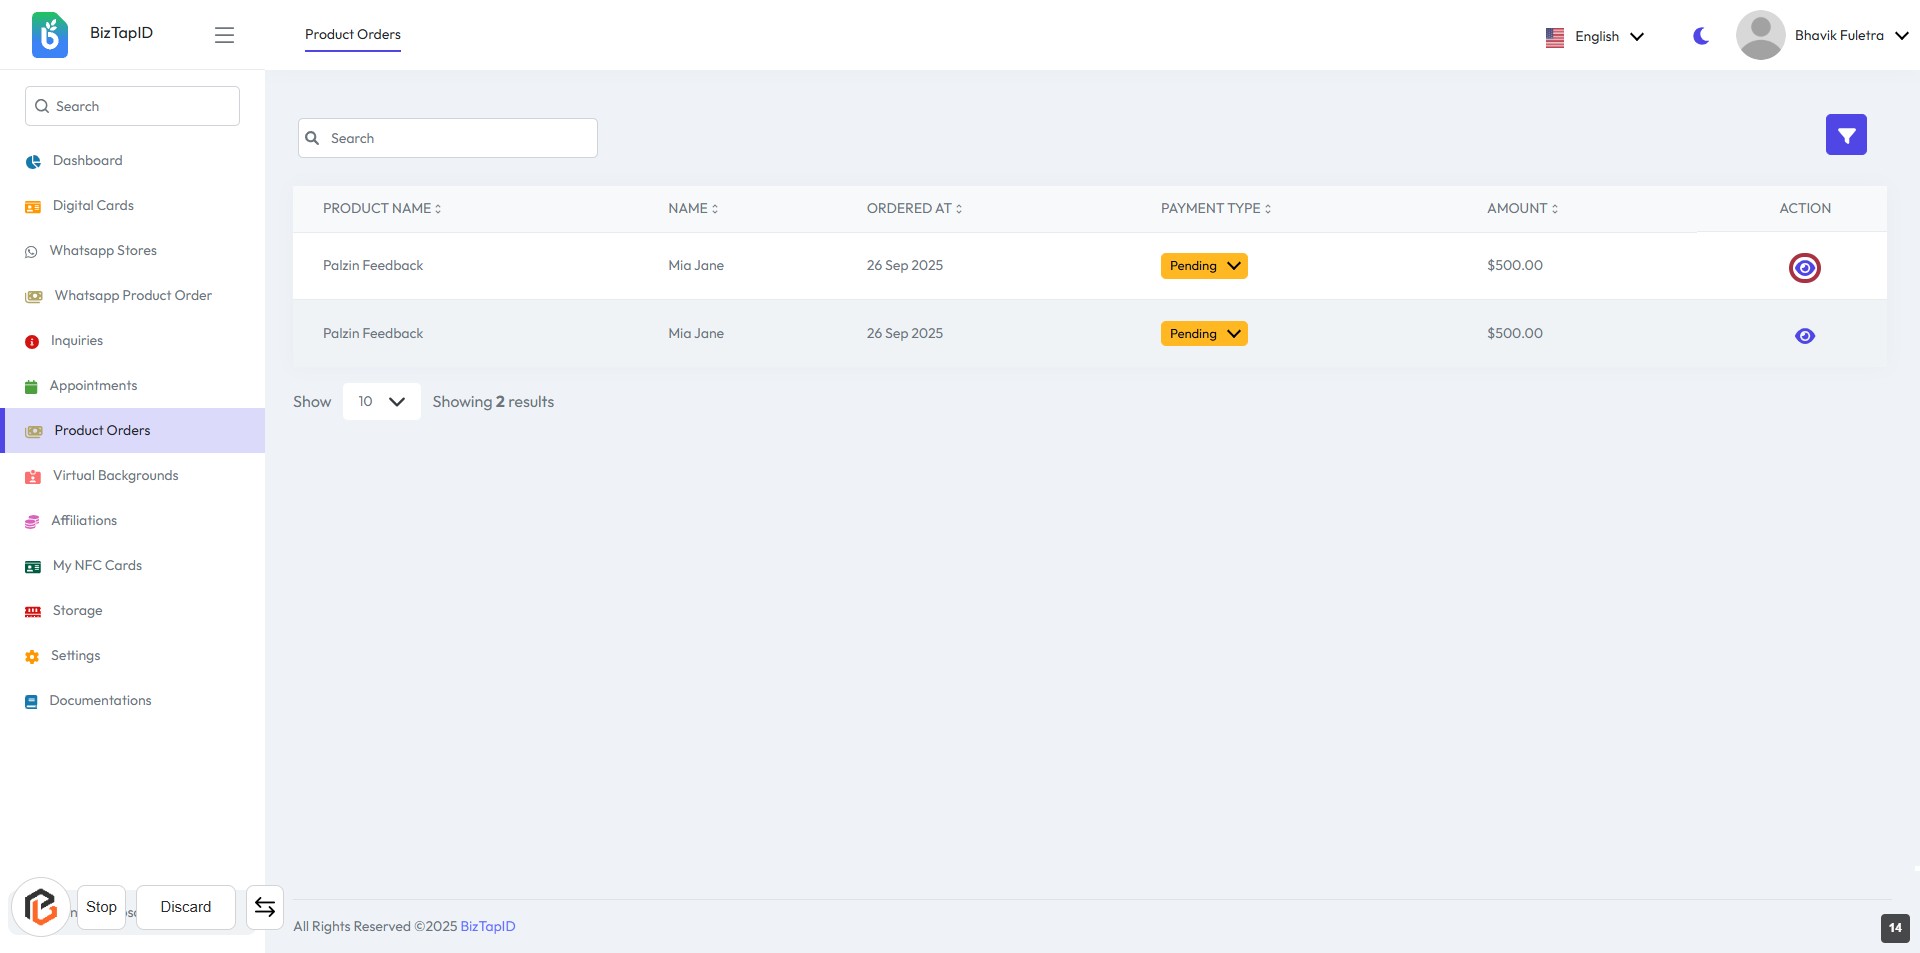Open the filter options button
1920x953 pixels.
coord(1845,135)
